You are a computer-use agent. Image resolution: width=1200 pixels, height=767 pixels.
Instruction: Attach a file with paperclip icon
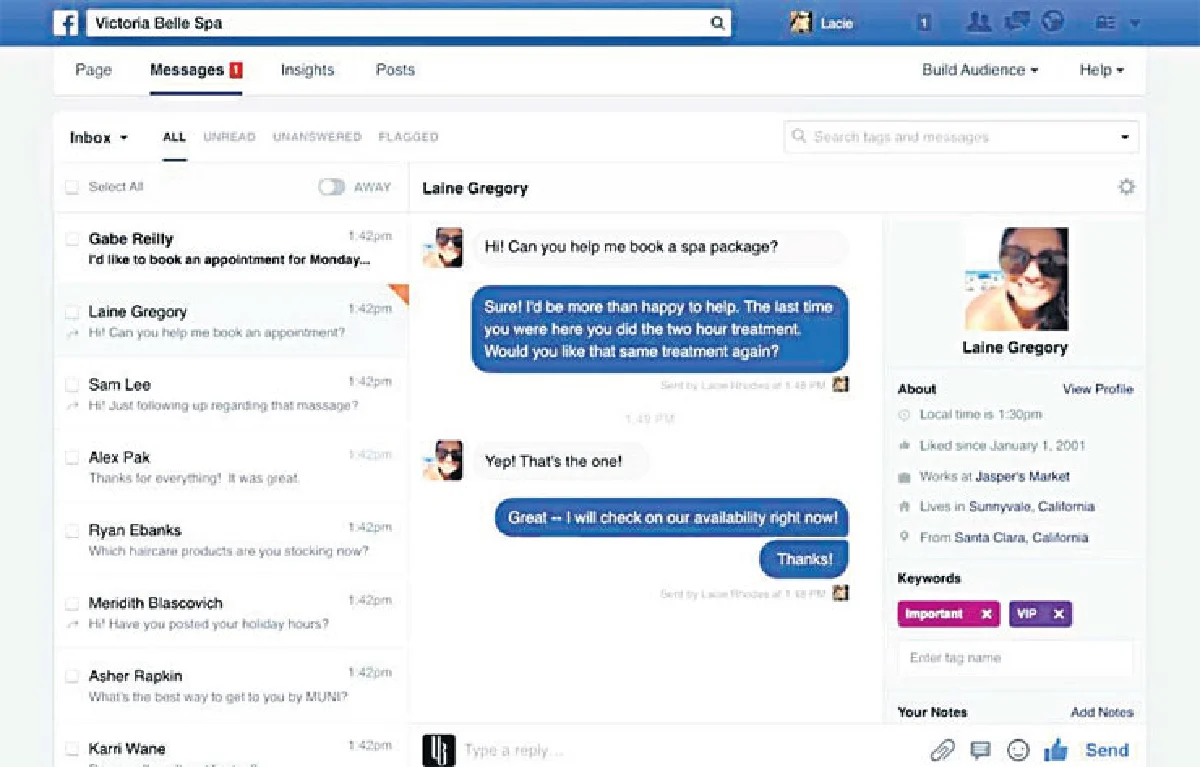coord(942,750)
